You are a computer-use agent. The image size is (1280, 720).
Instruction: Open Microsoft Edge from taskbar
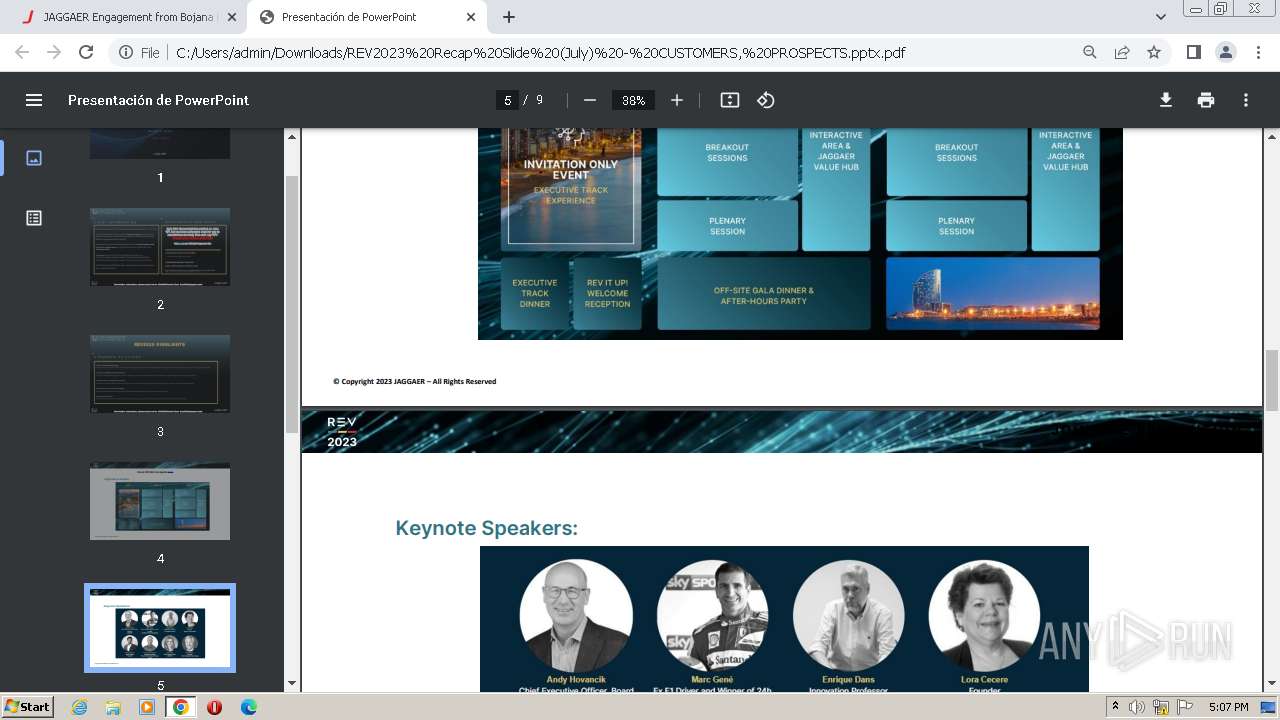[248, 707]
